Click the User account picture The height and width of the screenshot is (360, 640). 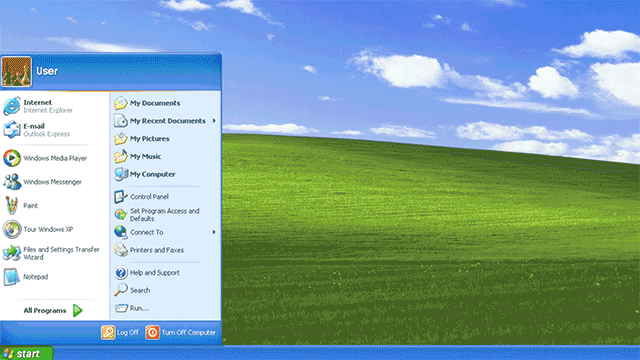[16, 72]
